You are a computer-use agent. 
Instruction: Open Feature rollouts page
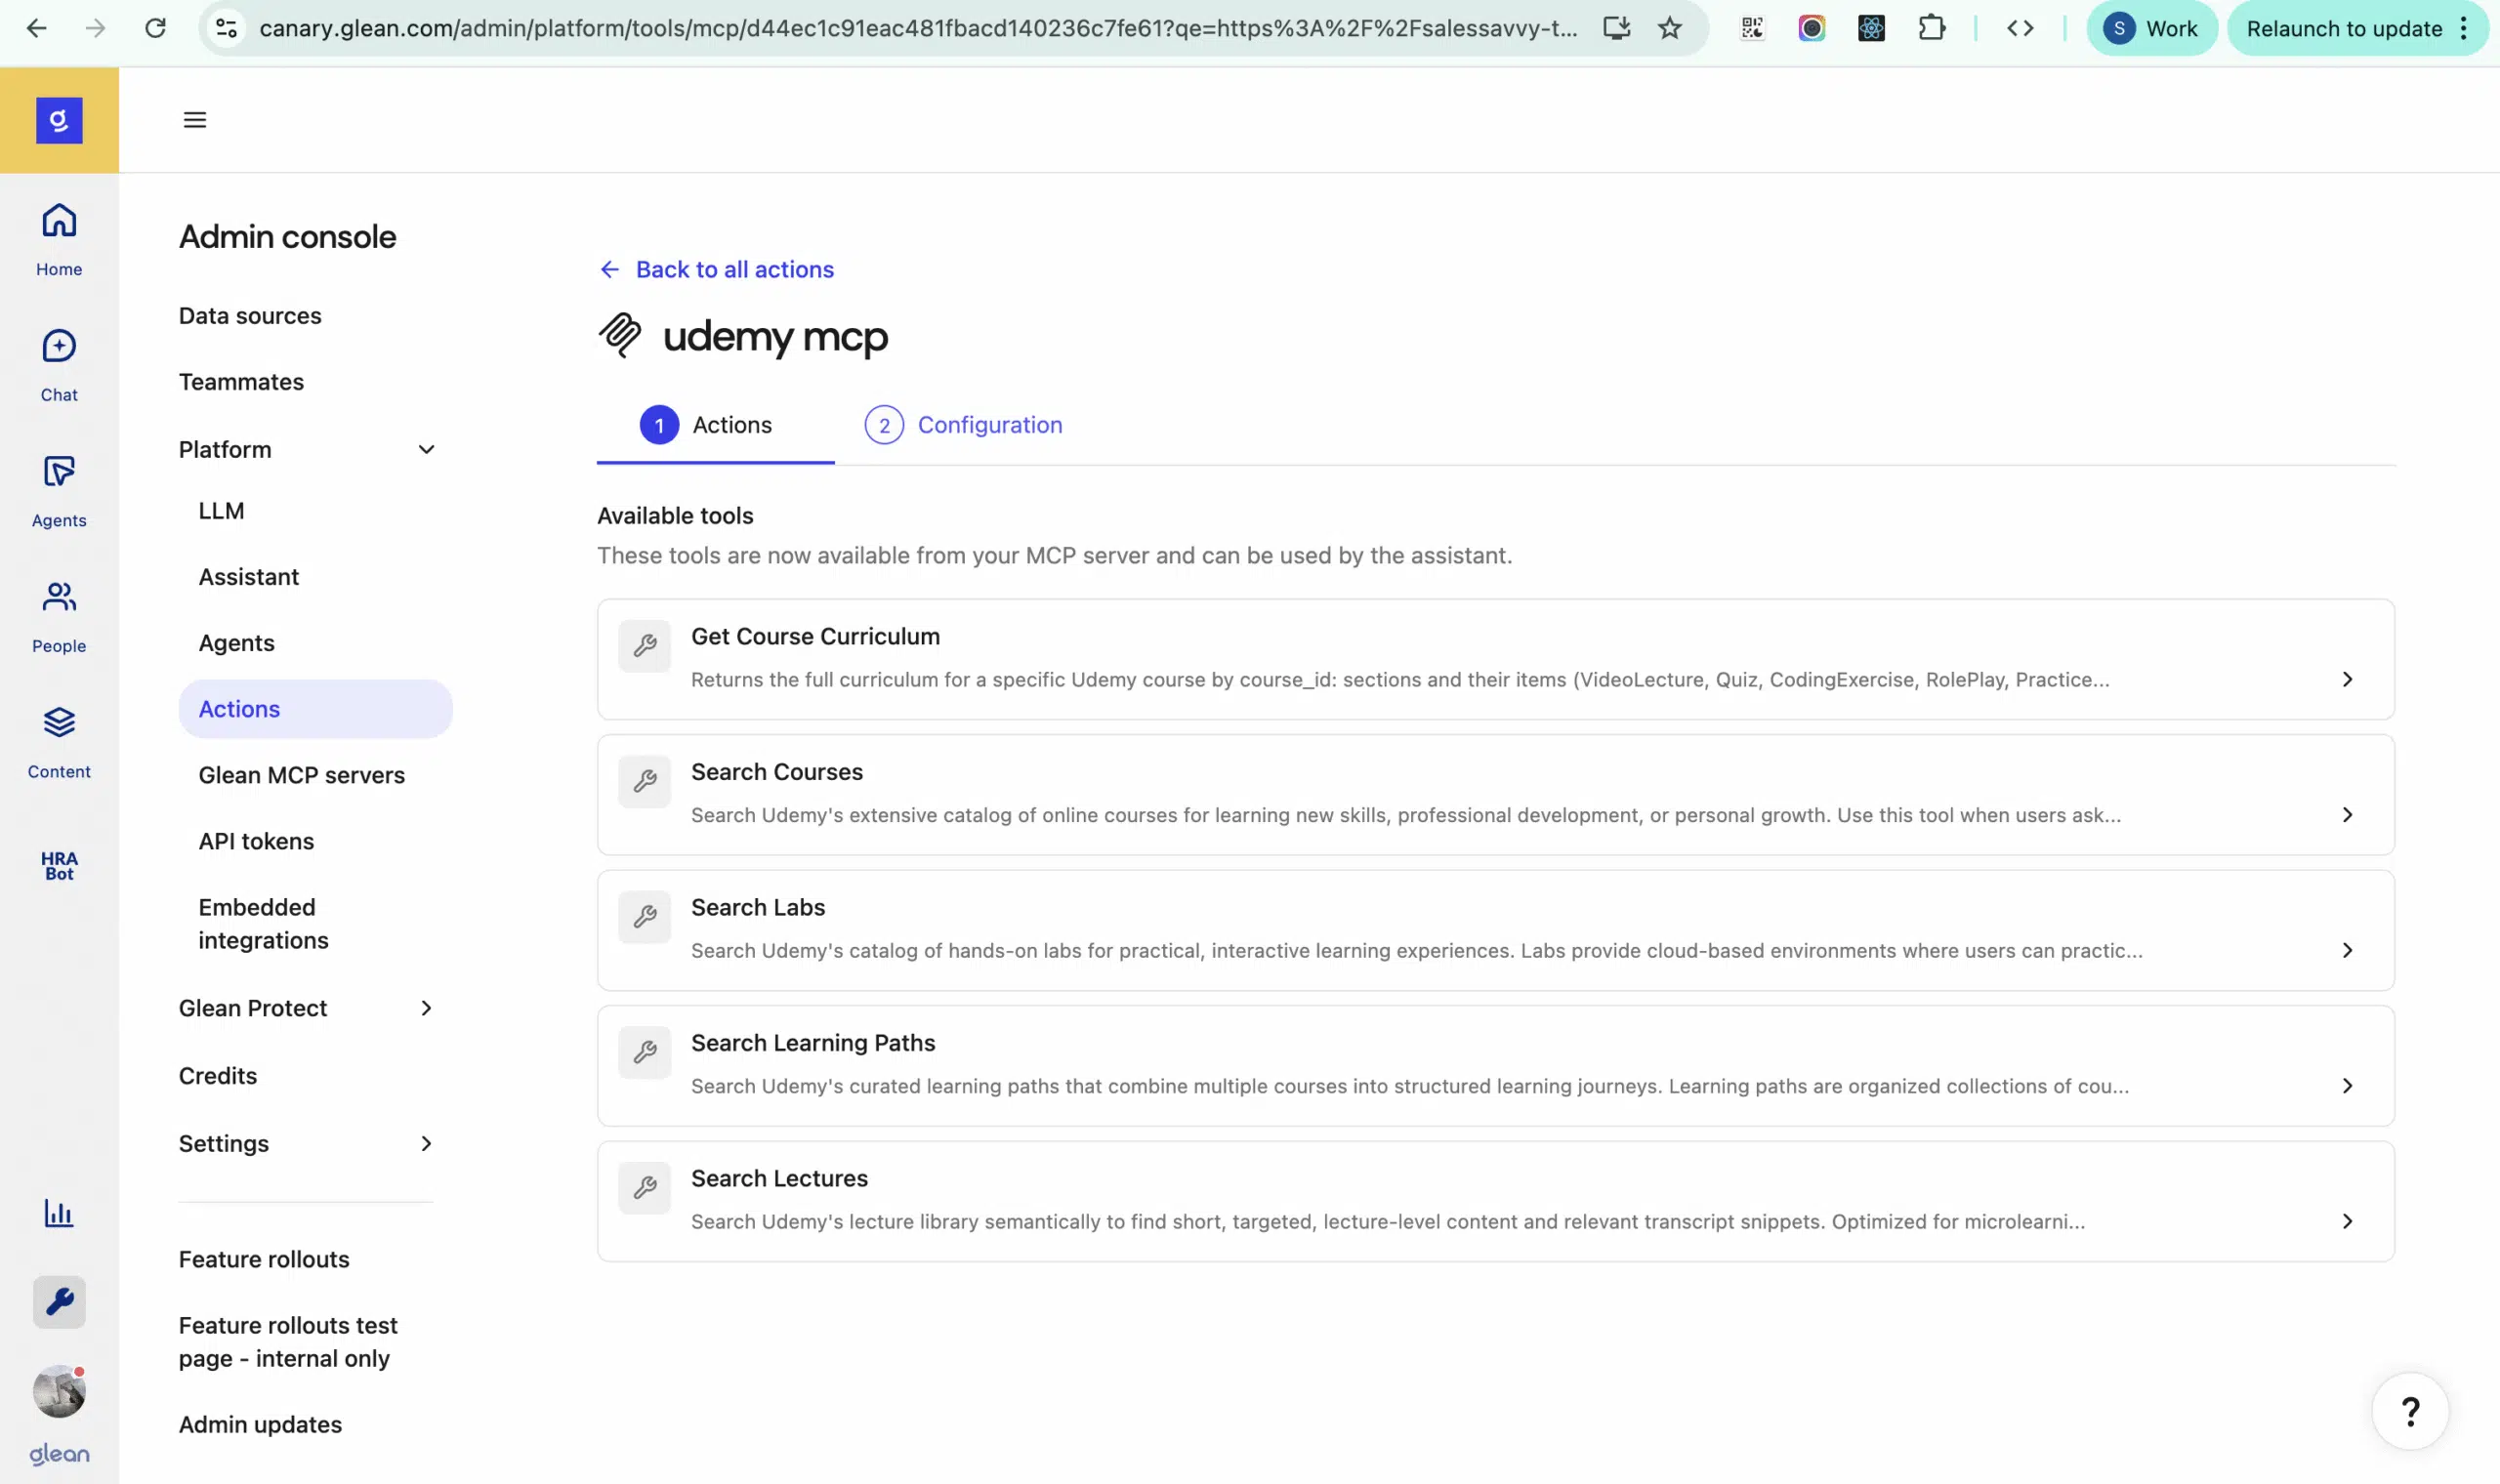coord(264,1259)
